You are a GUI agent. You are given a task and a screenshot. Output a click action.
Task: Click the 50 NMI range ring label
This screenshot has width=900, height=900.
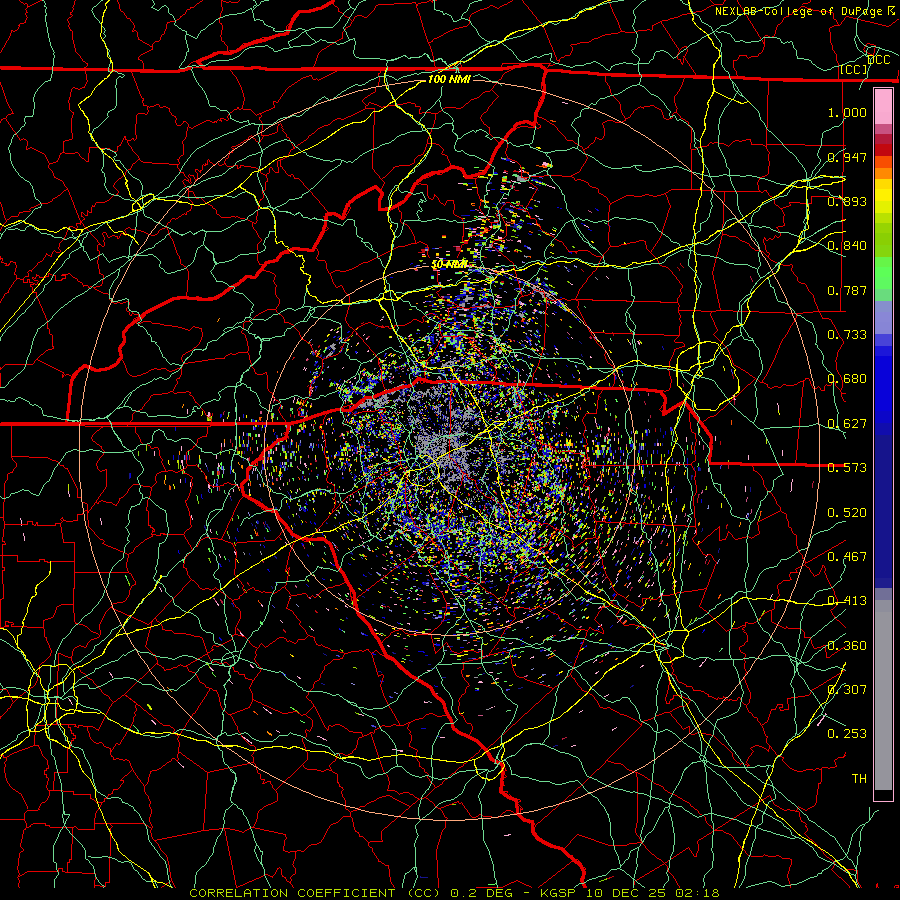[449, 265]
